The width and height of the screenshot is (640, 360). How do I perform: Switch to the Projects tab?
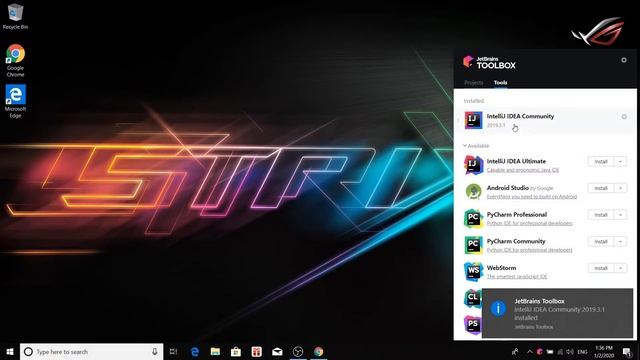[473, 82]
